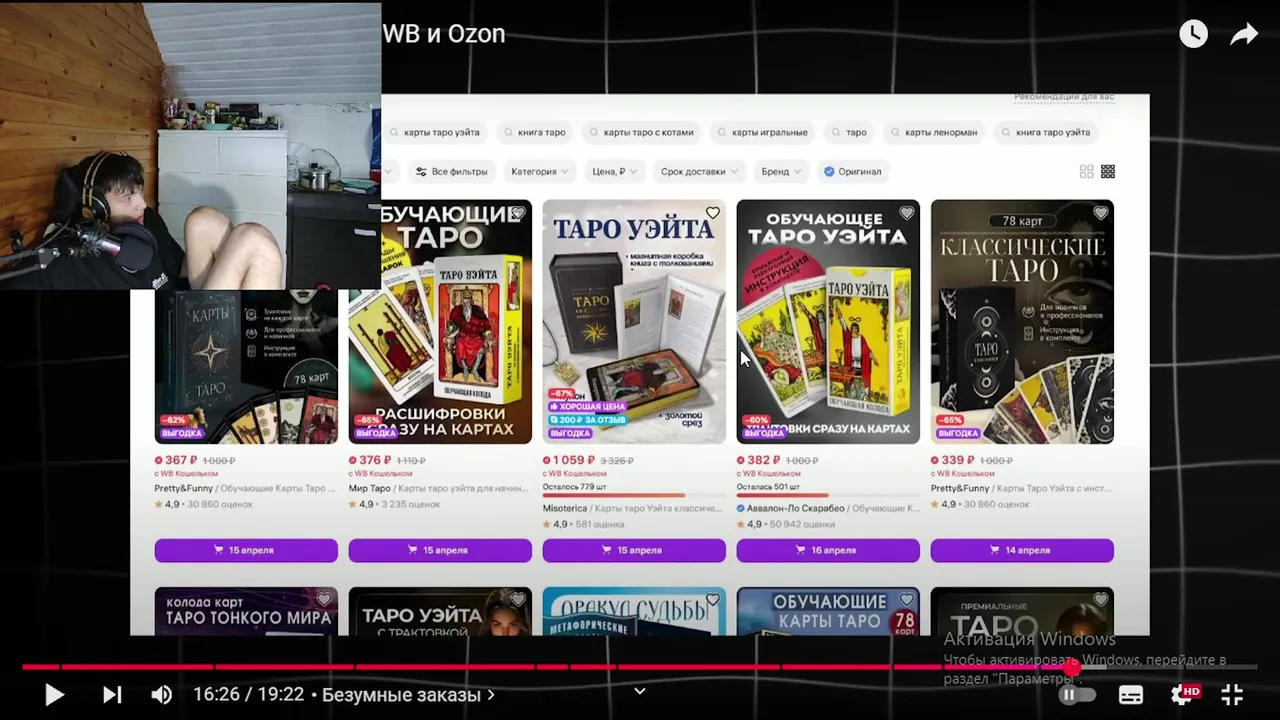Expand the 'Бренд' filter dropdown
This screenshot has height=720, width=1280.
pos(781,172)
